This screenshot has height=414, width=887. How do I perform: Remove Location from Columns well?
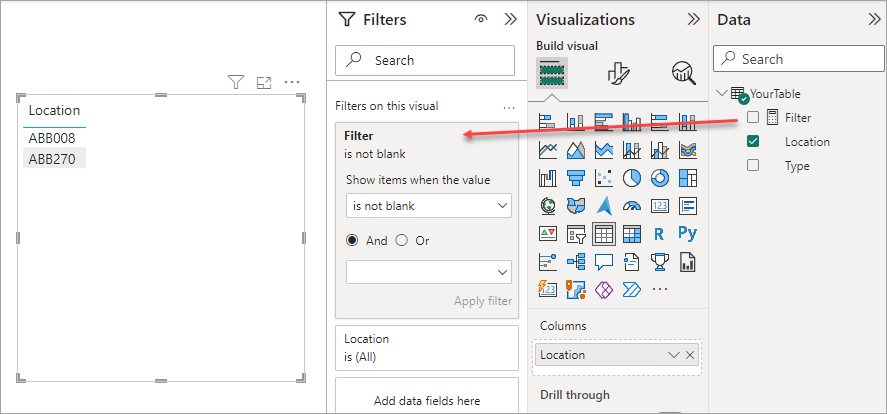[x=690, y=355]
